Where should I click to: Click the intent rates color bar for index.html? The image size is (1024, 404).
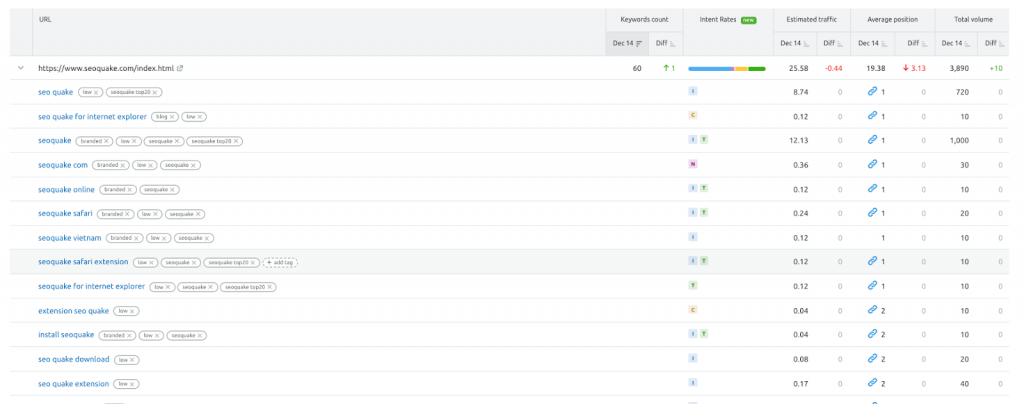coord(727,68)
